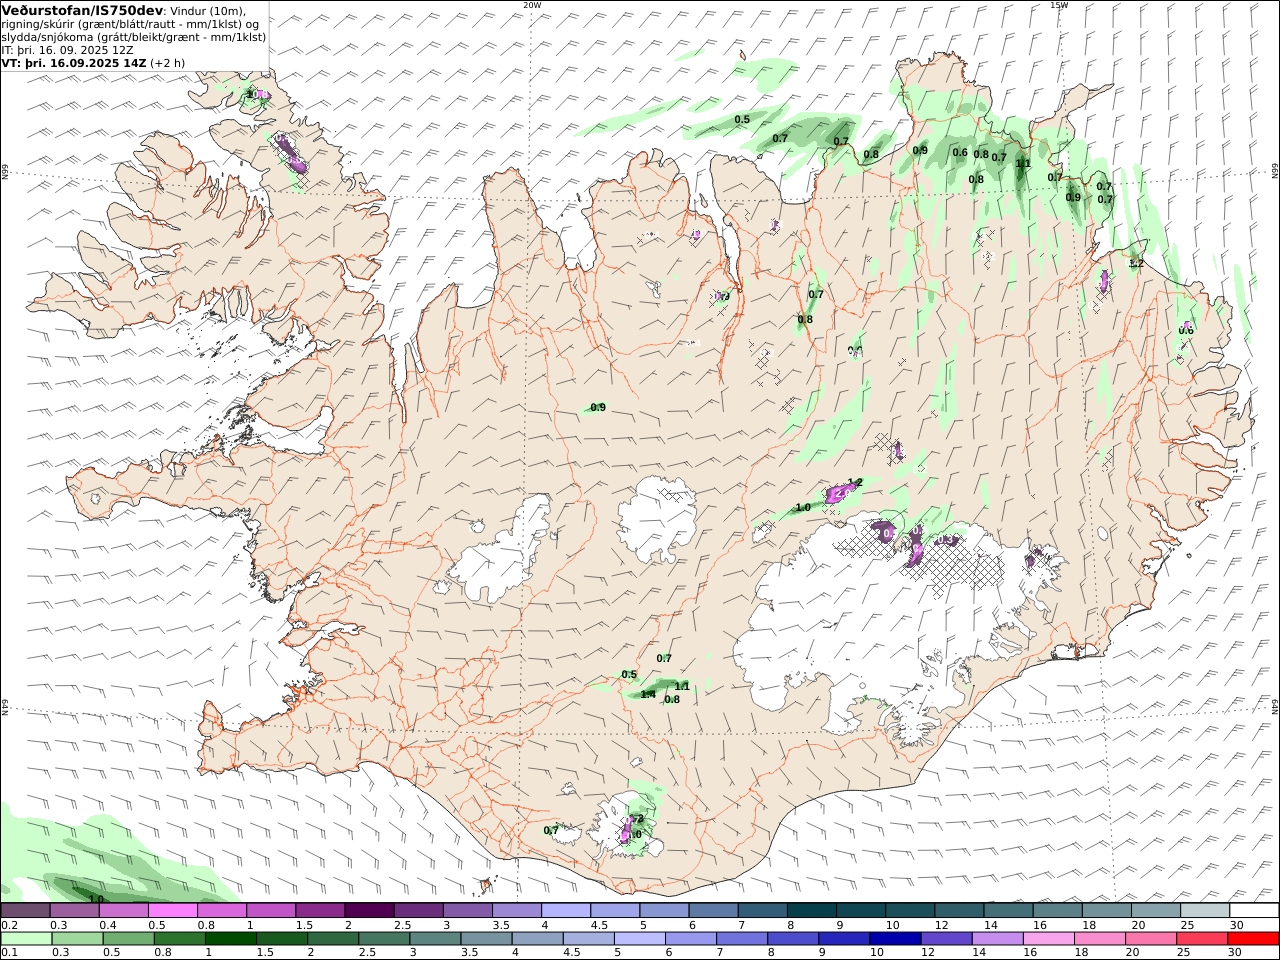Select the light lavender 4 snow-scale swatch
This screenshot has height=960, width=1280.
tap(564, 911)
